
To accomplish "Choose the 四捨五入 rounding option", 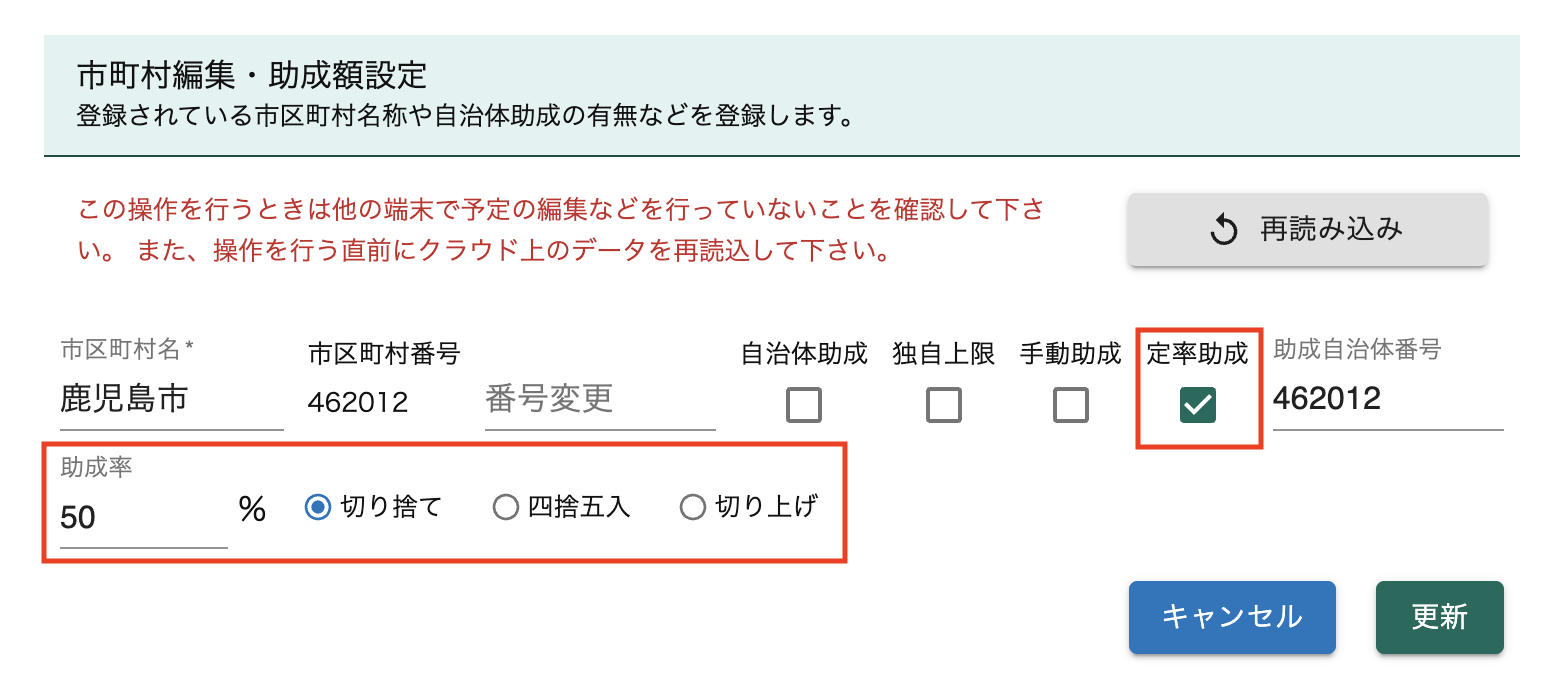I will point(506,508).
